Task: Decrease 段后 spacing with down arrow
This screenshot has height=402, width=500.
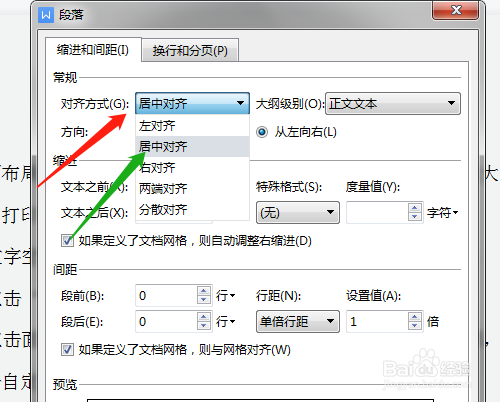Action: tap(204, 326)
